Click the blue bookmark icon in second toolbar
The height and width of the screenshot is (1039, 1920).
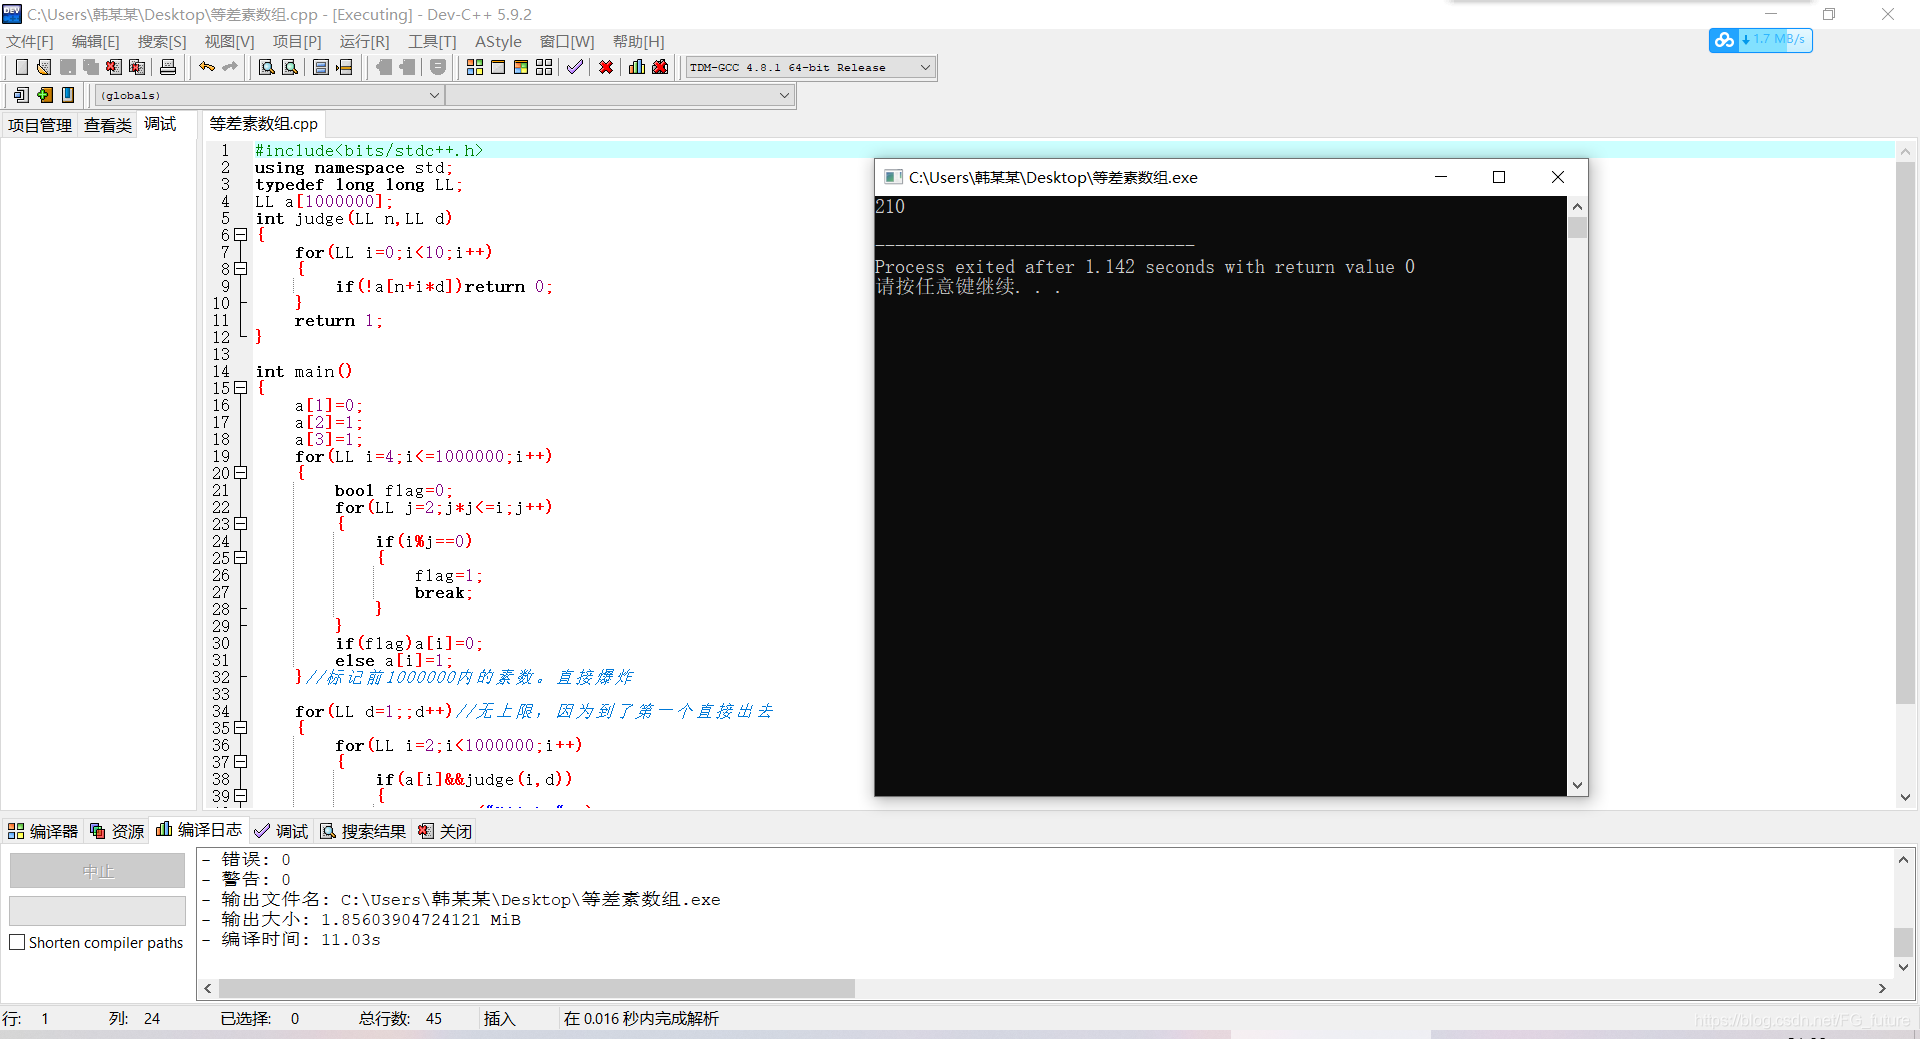68,95
